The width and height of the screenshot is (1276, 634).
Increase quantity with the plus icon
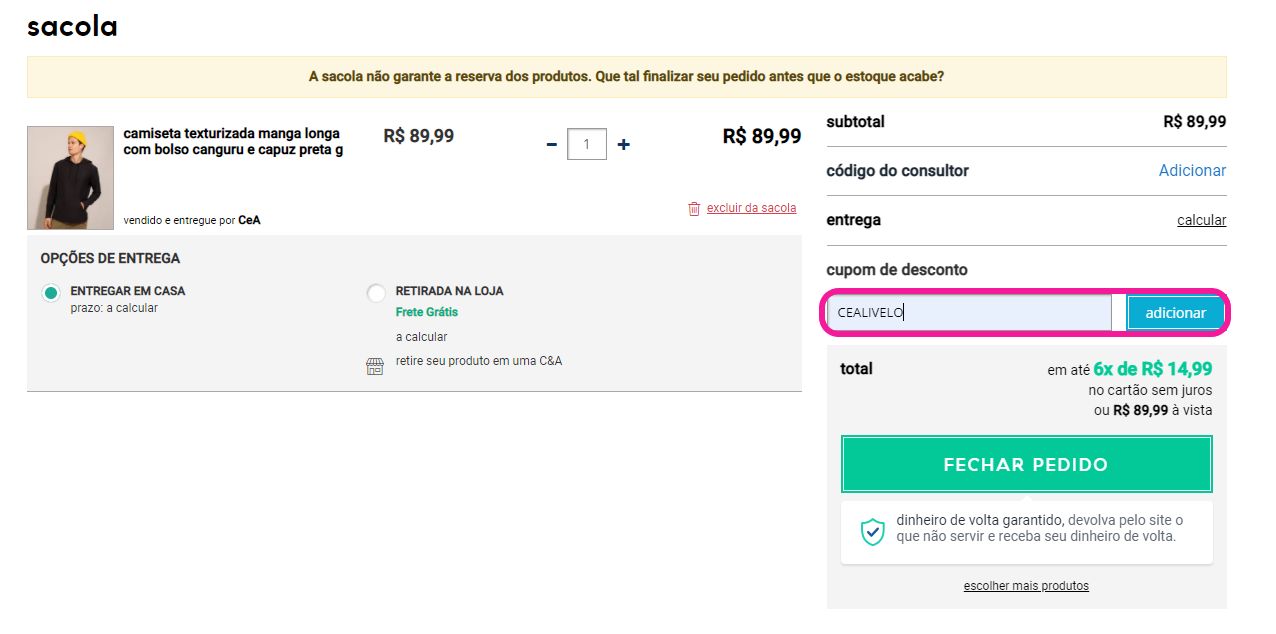[x=623, y=144]
